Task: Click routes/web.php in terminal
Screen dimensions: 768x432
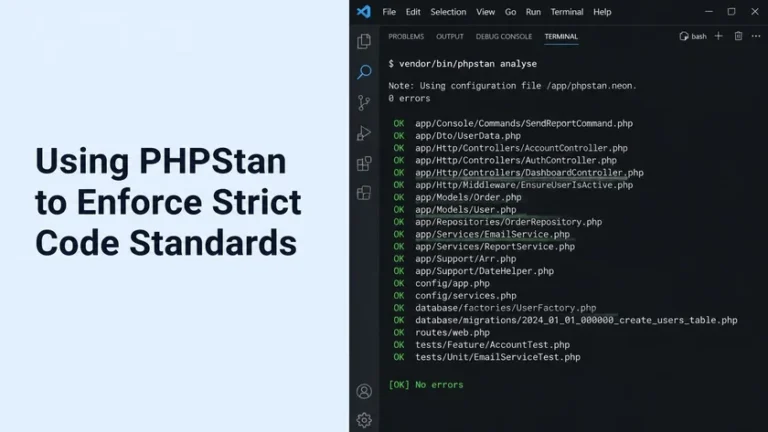Action: 453,332
